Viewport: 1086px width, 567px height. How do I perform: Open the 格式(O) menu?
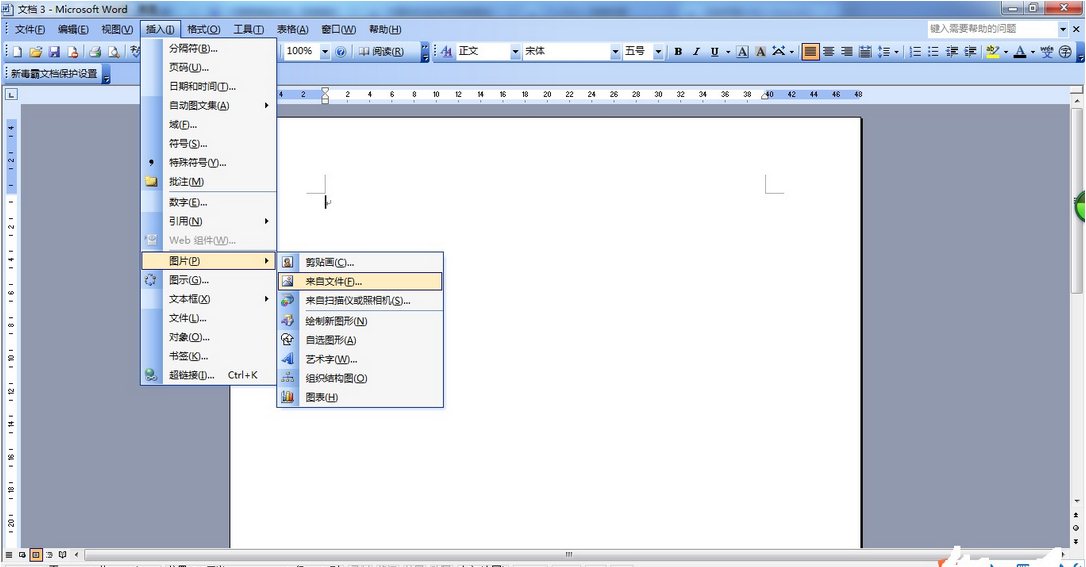204,29
